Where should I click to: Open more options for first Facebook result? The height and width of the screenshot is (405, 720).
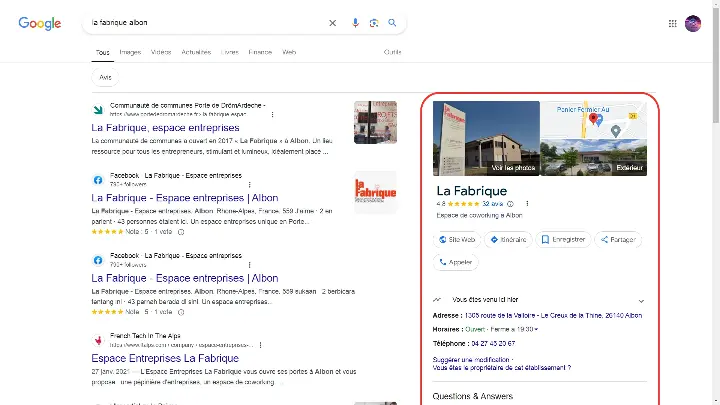[249, 185]
